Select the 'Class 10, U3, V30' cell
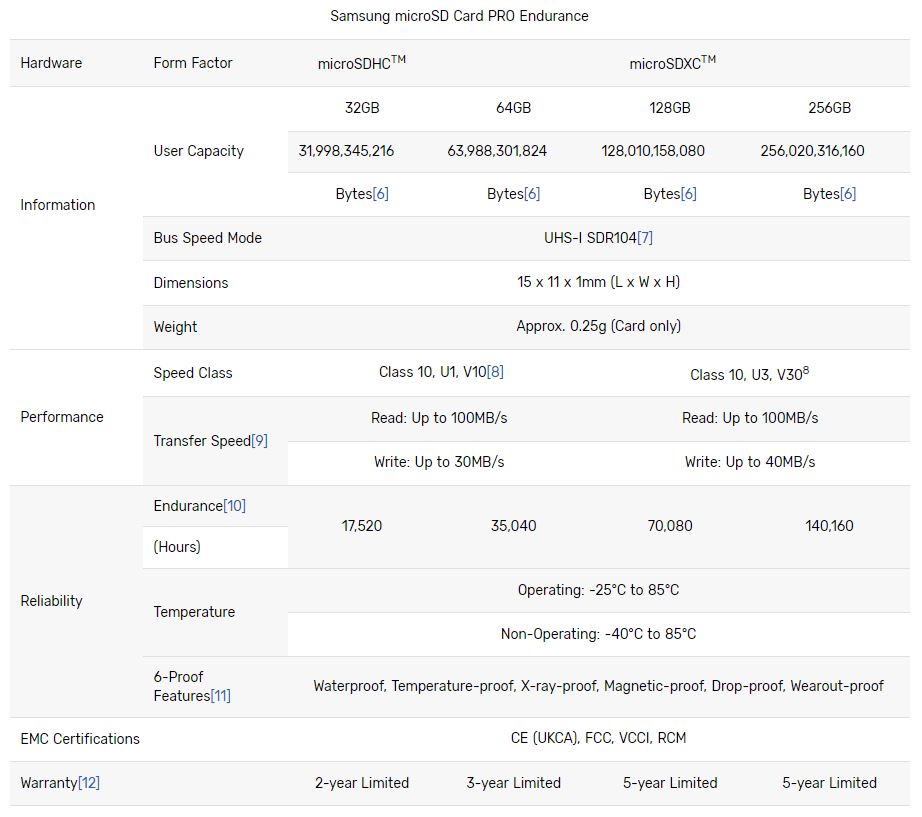Viewport: 922px width, 817px height. click(750, 374)
